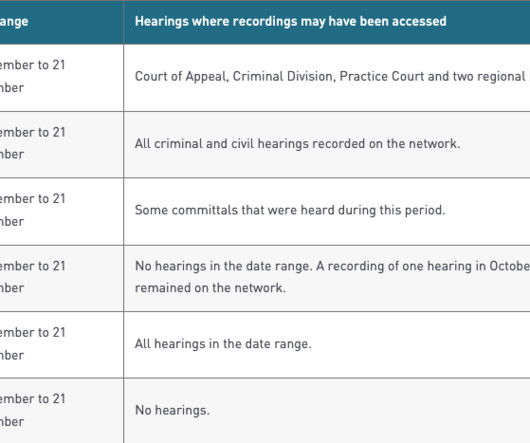Click the date cell beside 'All hearings in the date range'

pos(62,345)
